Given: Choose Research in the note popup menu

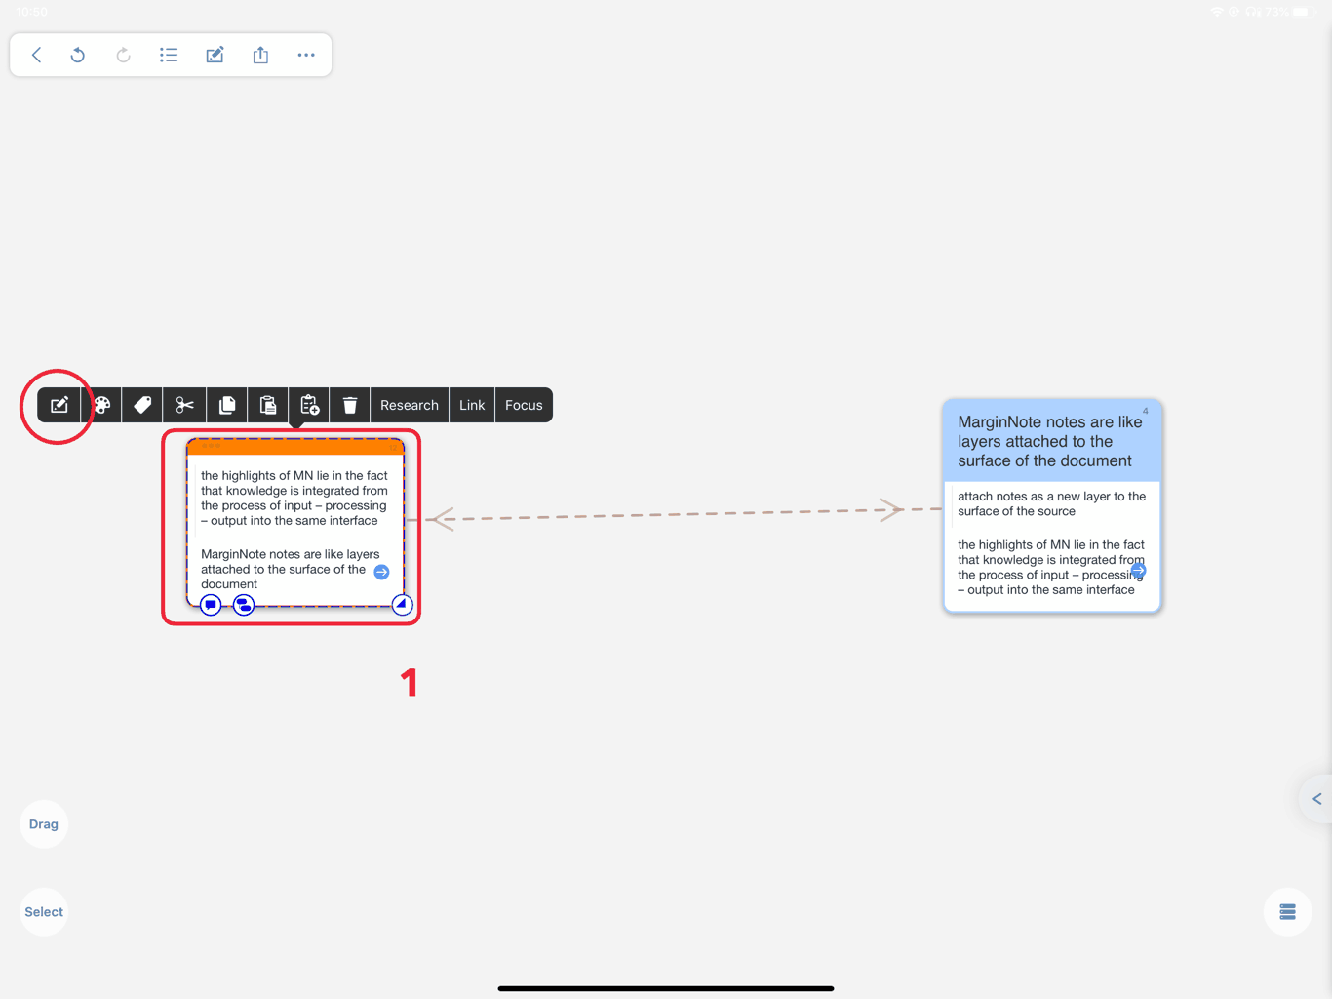Looking at the screenshot, I should pos(409,405).
